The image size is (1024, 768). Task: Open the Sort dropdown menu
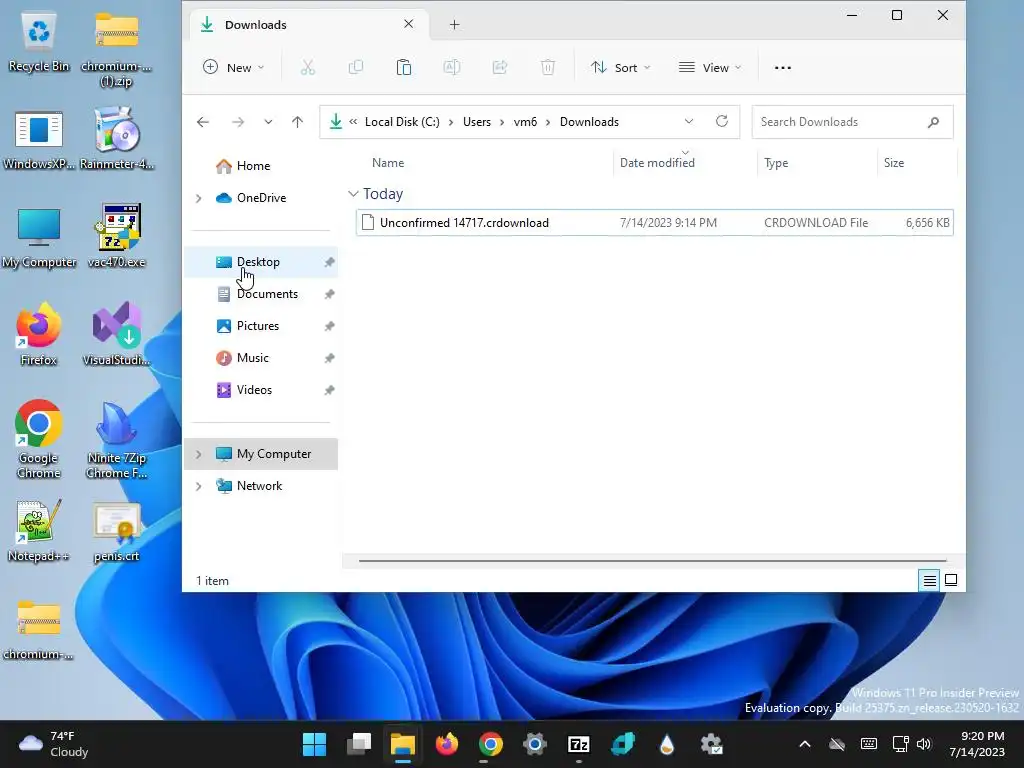pyautogui.click(x=620, y=67)
